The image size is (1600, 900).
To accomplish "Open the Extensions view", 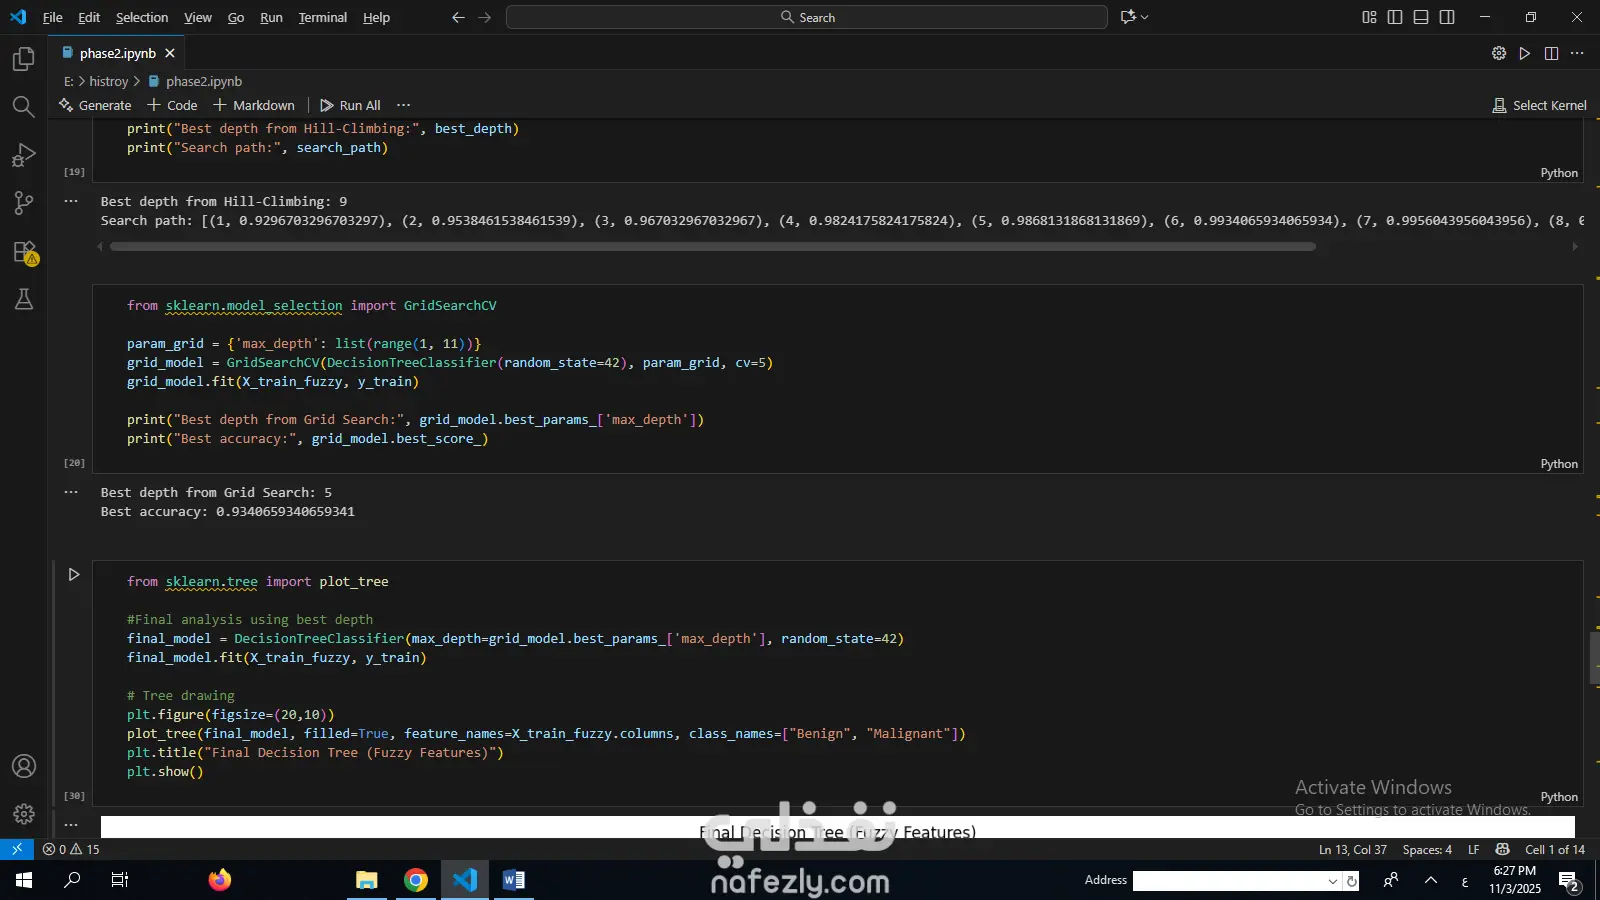I will pyautogui.click(x=24, y=252).
